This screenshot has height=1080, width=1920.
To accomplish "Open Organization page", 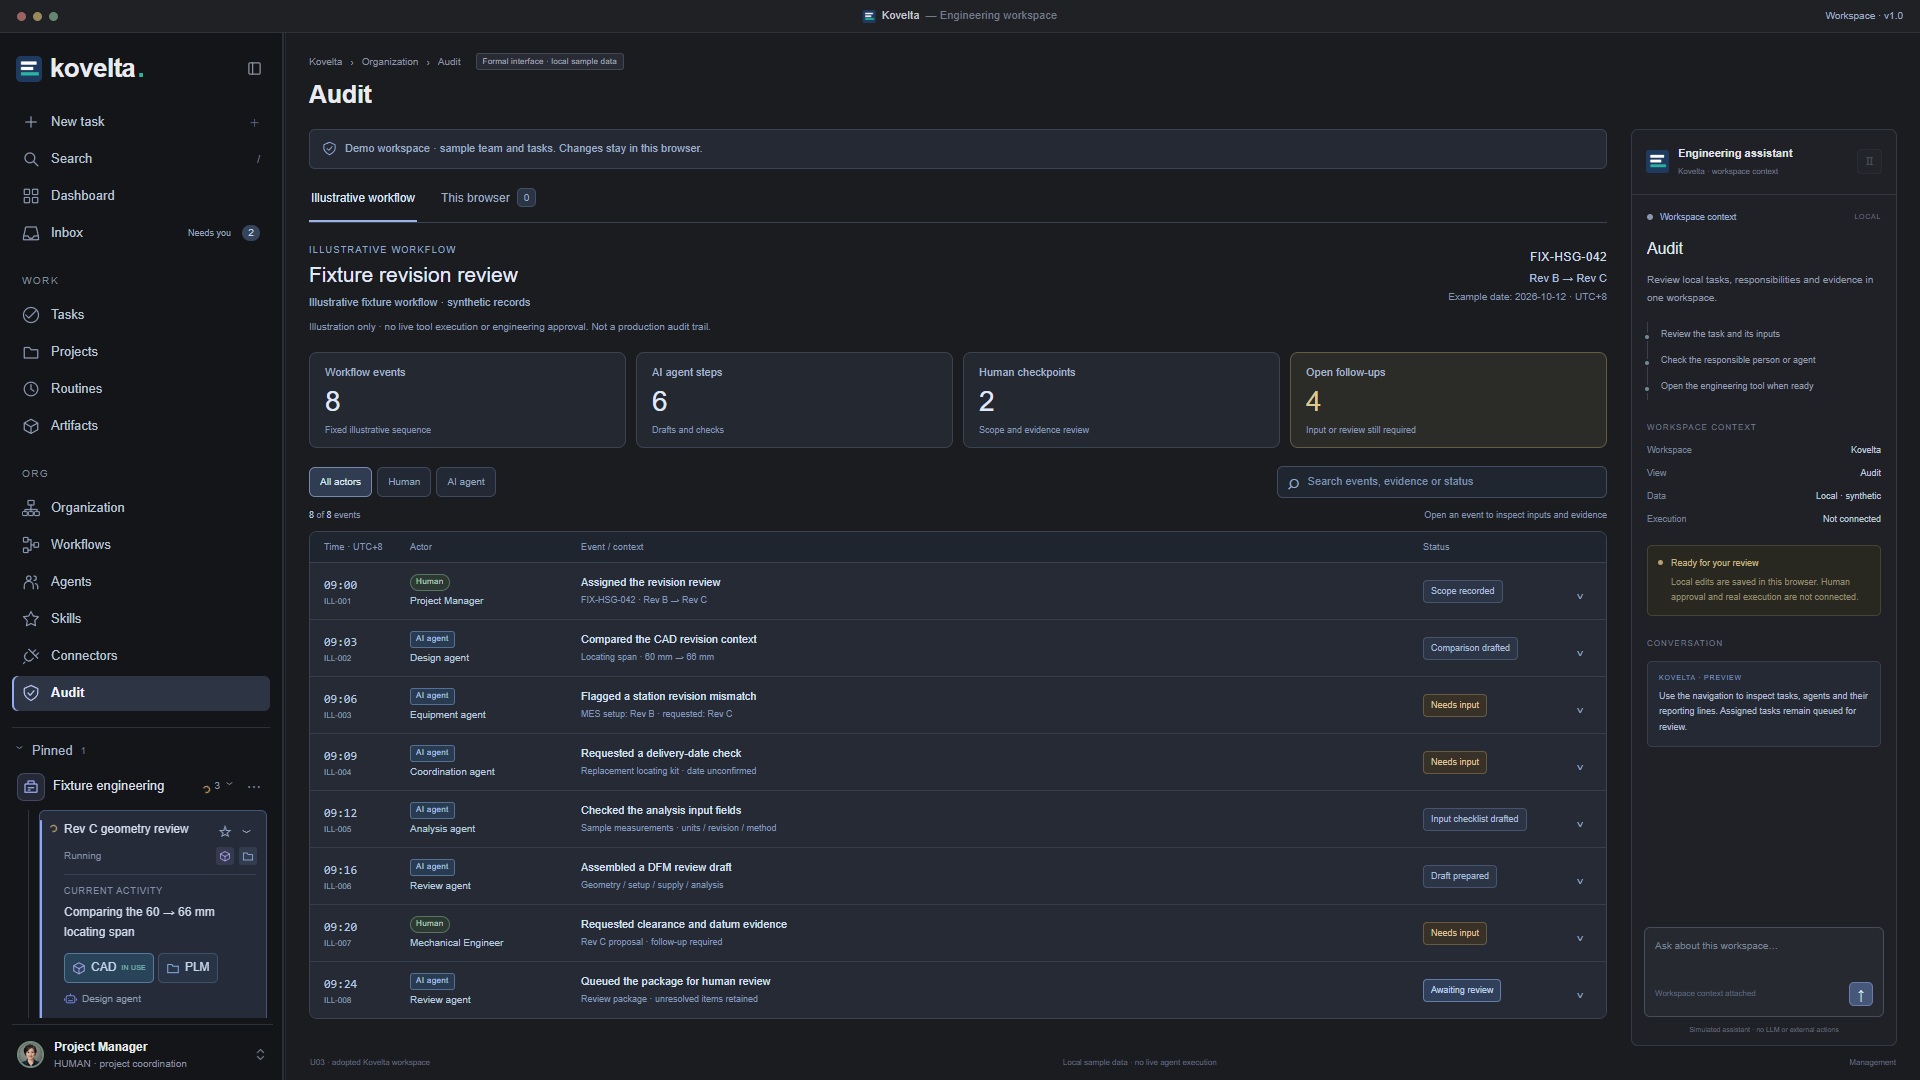I will (141, 508).
